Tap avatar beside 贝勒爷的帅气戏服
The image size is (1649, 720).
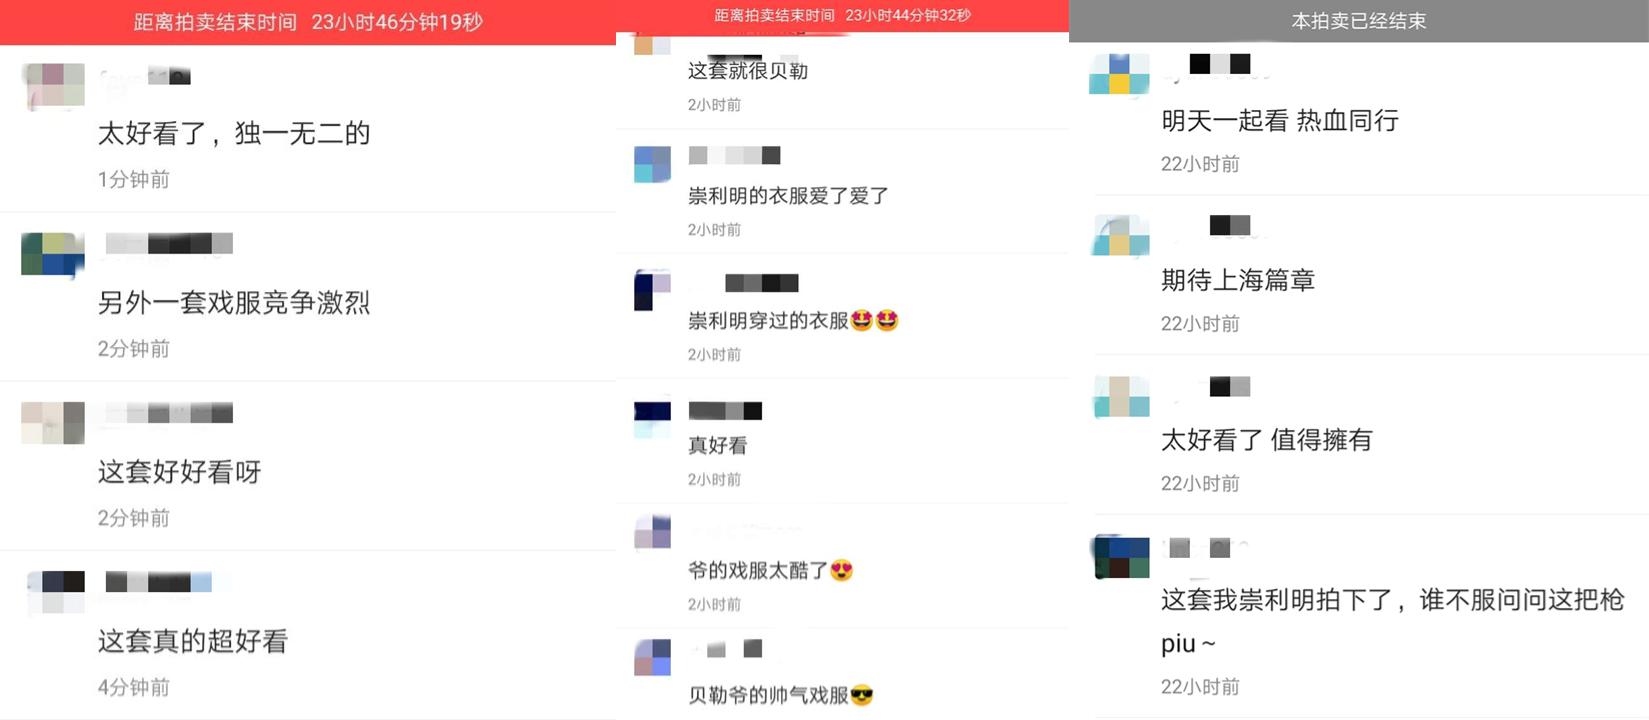[x=652, y=658]
